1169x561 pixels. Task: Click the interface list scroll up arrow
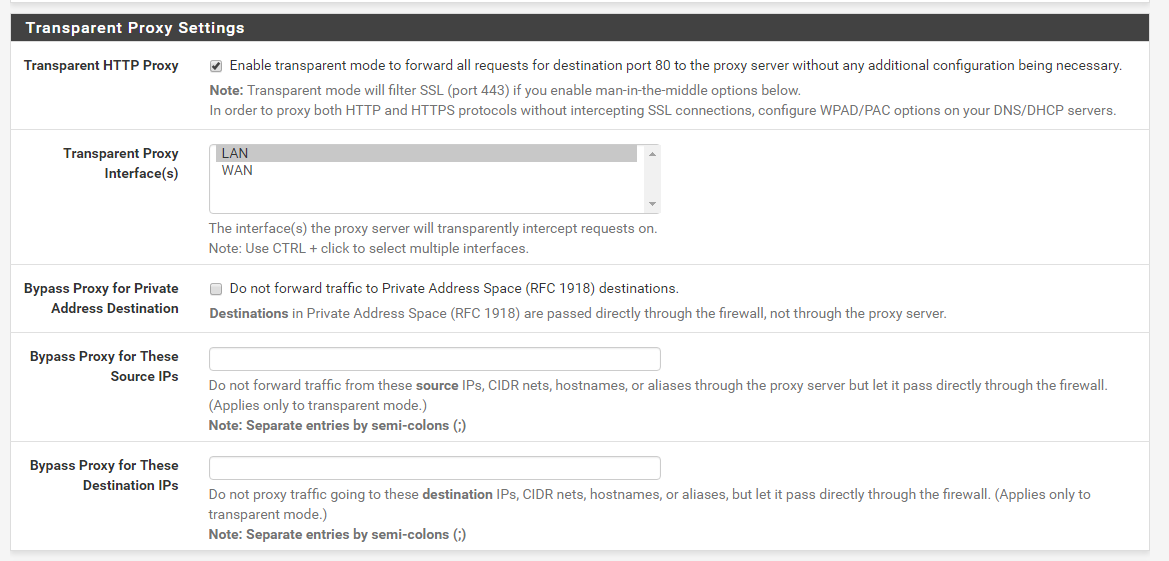[652, 154]
